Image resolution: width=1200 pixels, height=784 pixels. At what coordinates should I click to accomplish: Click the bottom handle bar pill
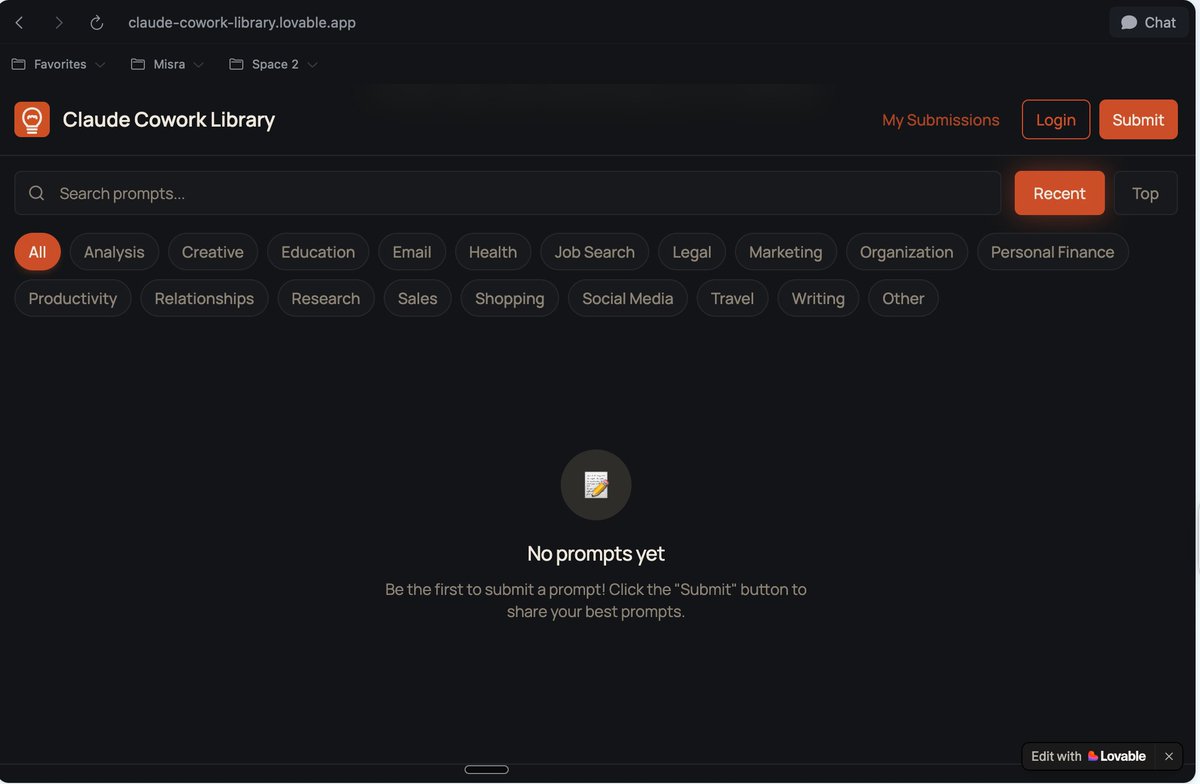[487, 769]
